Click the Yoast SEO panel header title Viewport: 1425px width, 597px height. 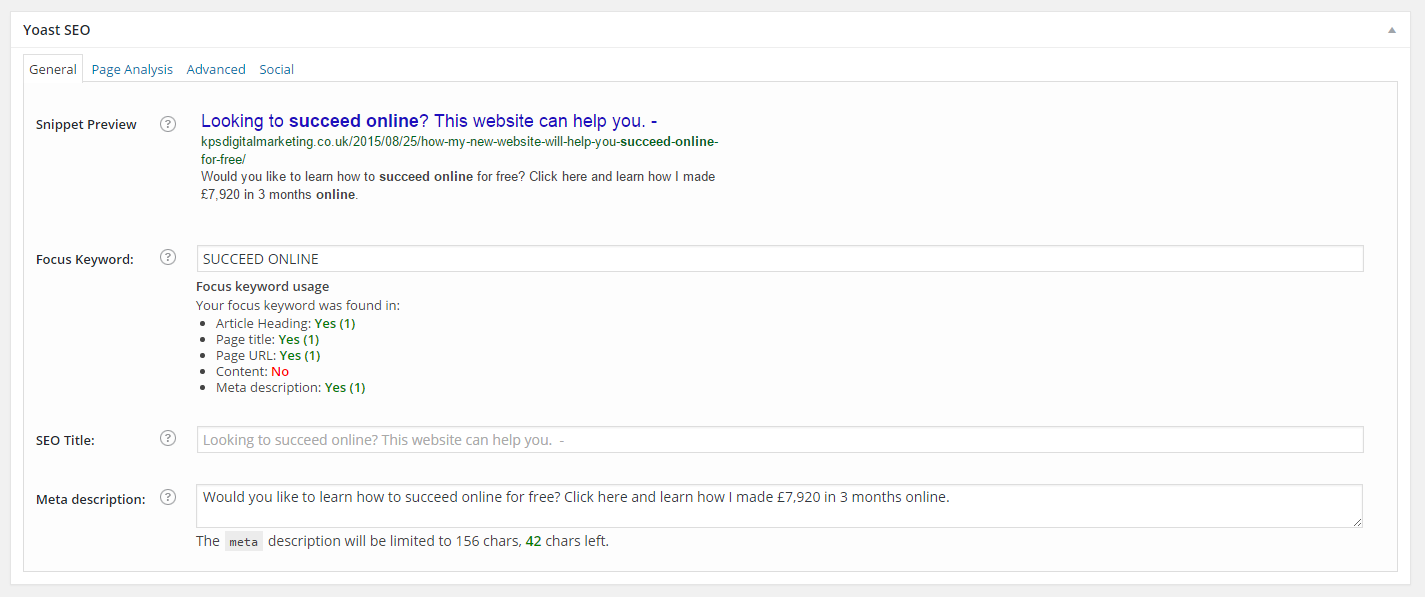click(x=57, y=30)
